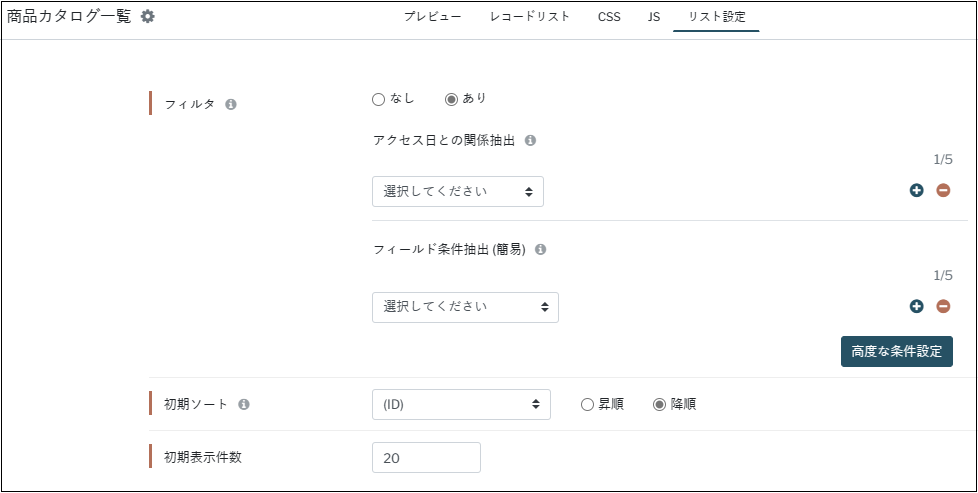The height and width of the screenshot is (493, 978).
Task: Select あり filter radio option
Action: point(451,100)
